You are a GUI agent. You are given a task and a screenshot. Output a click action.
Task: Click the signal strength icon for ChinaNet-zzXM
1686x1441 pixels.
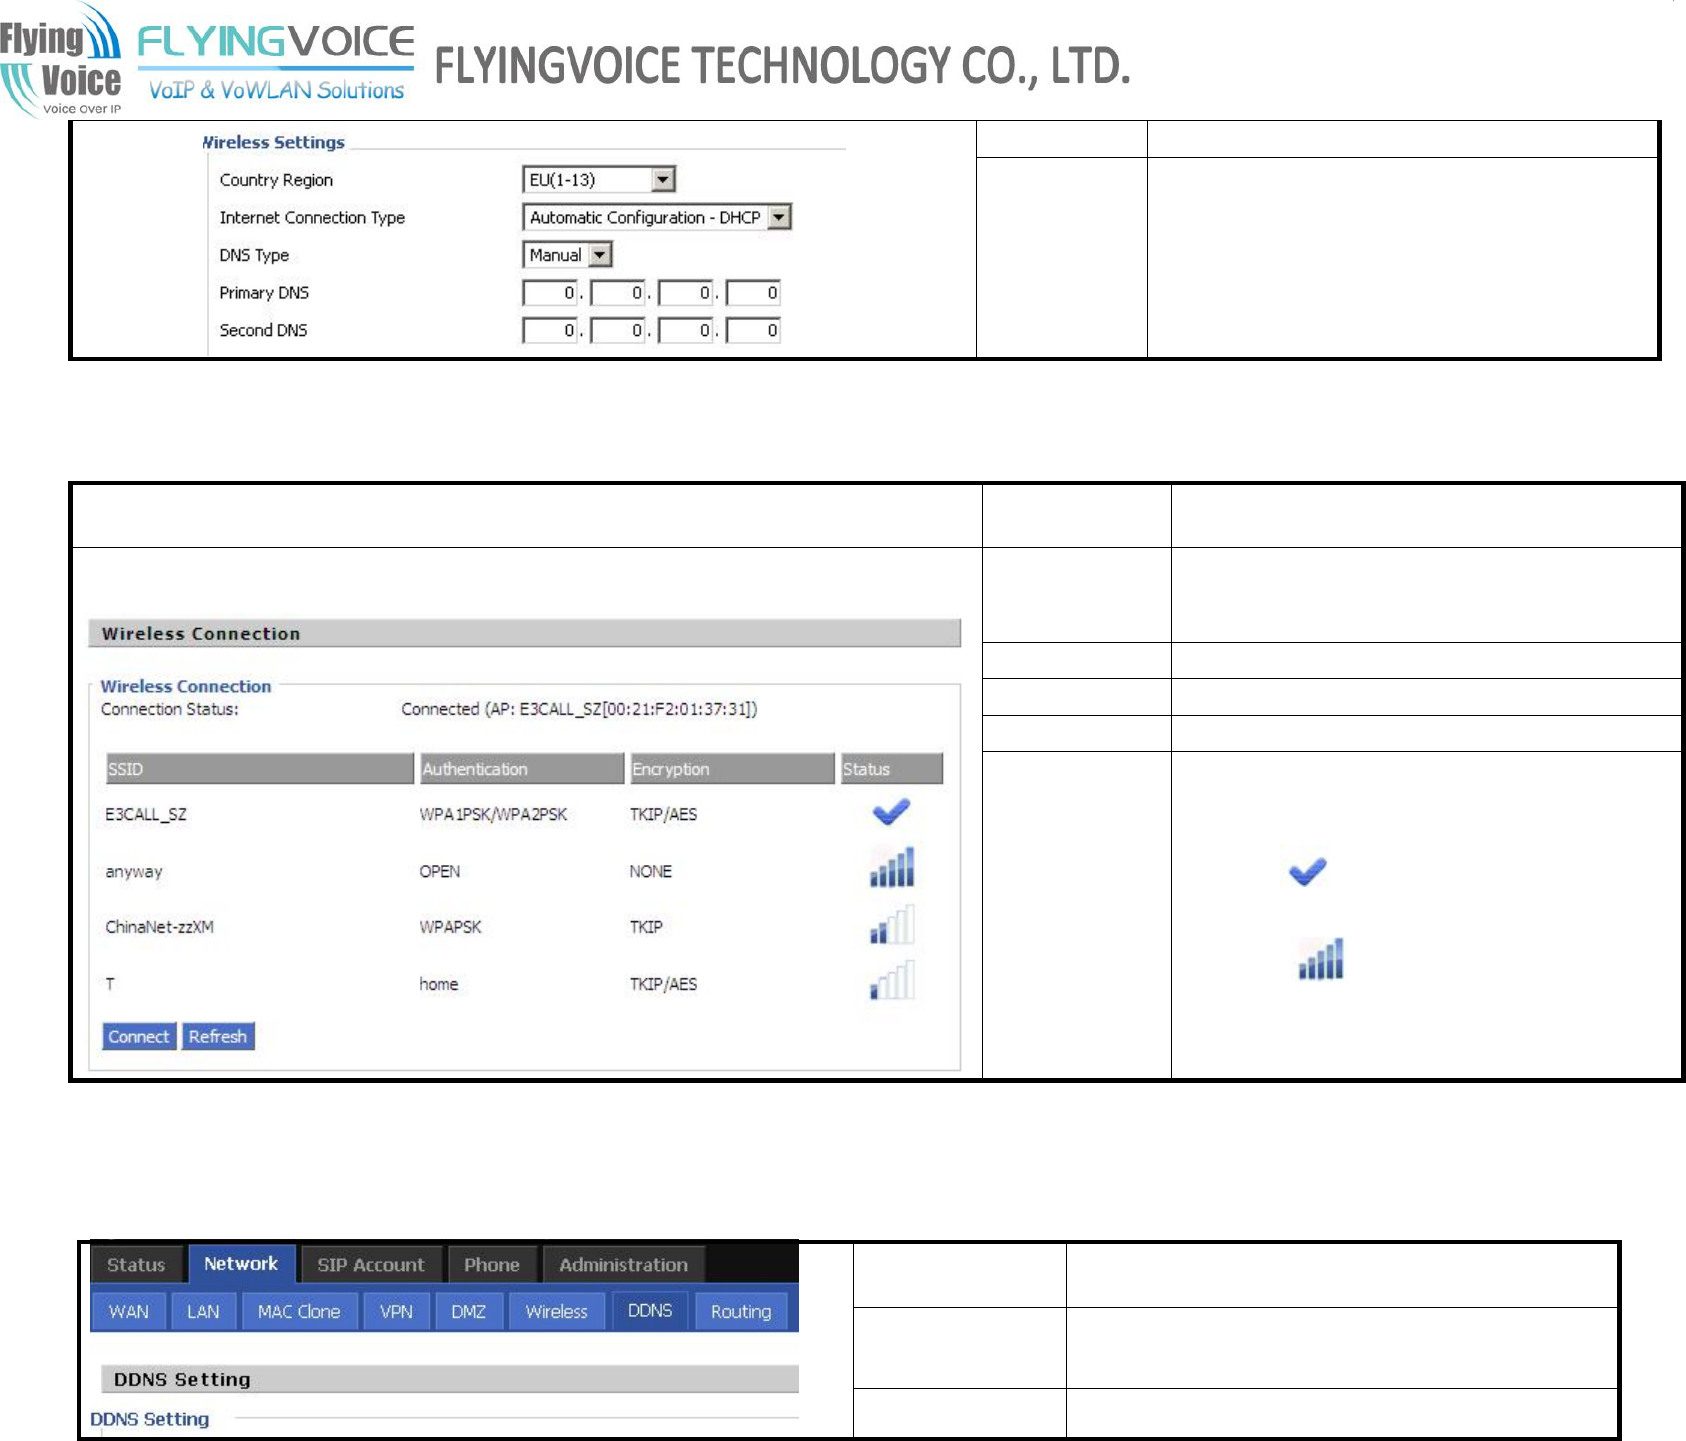pos(892,925)
